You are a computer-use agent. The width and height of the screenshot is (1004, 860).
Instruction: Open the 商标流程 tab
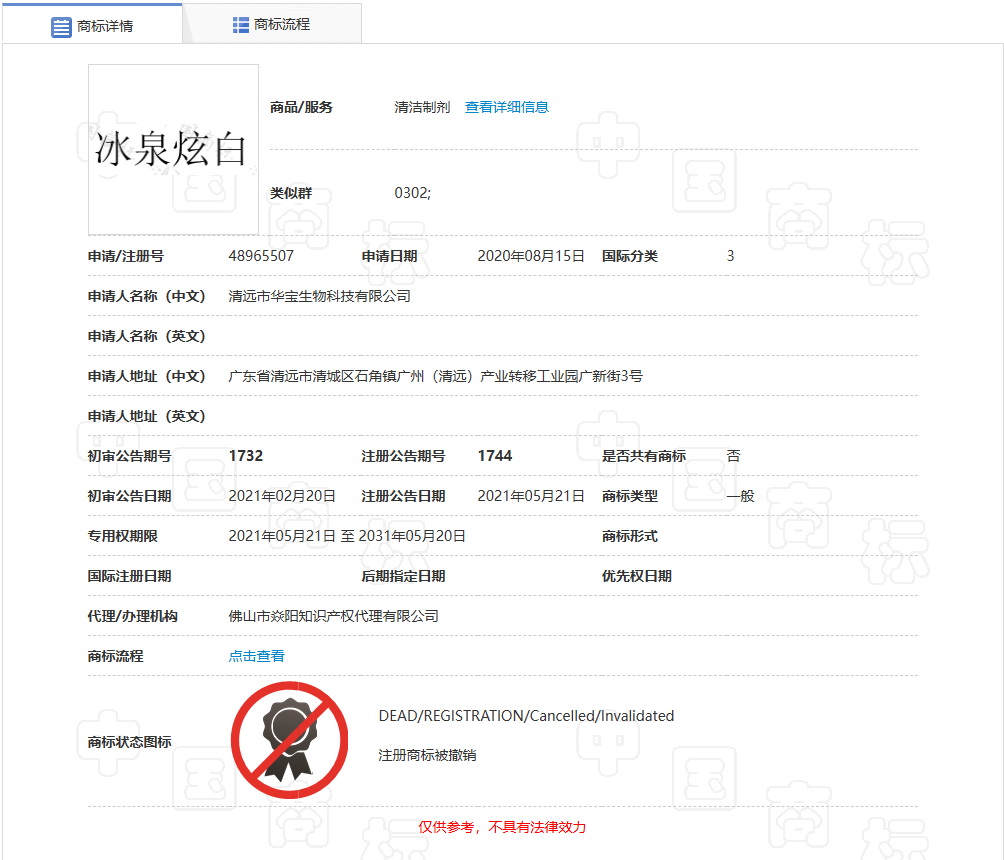(272, 24)
